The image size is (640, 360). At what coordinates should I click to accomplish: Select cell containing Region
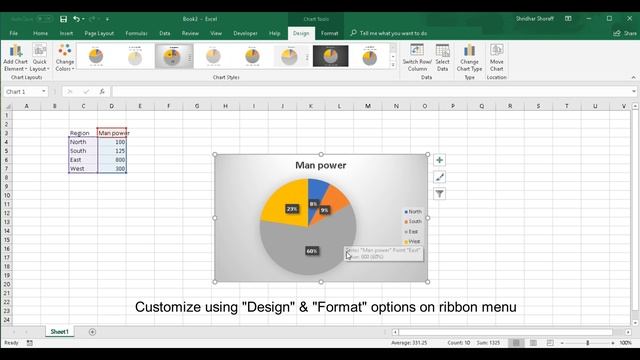pos(83,133)
